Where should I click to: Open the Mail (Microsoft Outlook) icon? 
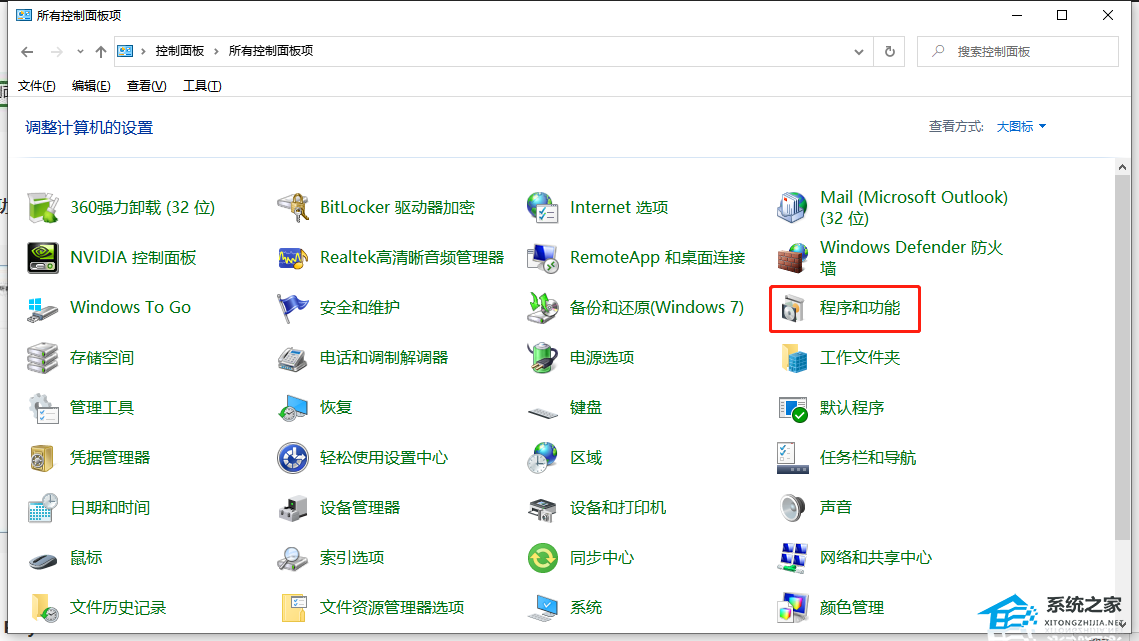[793, 208]
